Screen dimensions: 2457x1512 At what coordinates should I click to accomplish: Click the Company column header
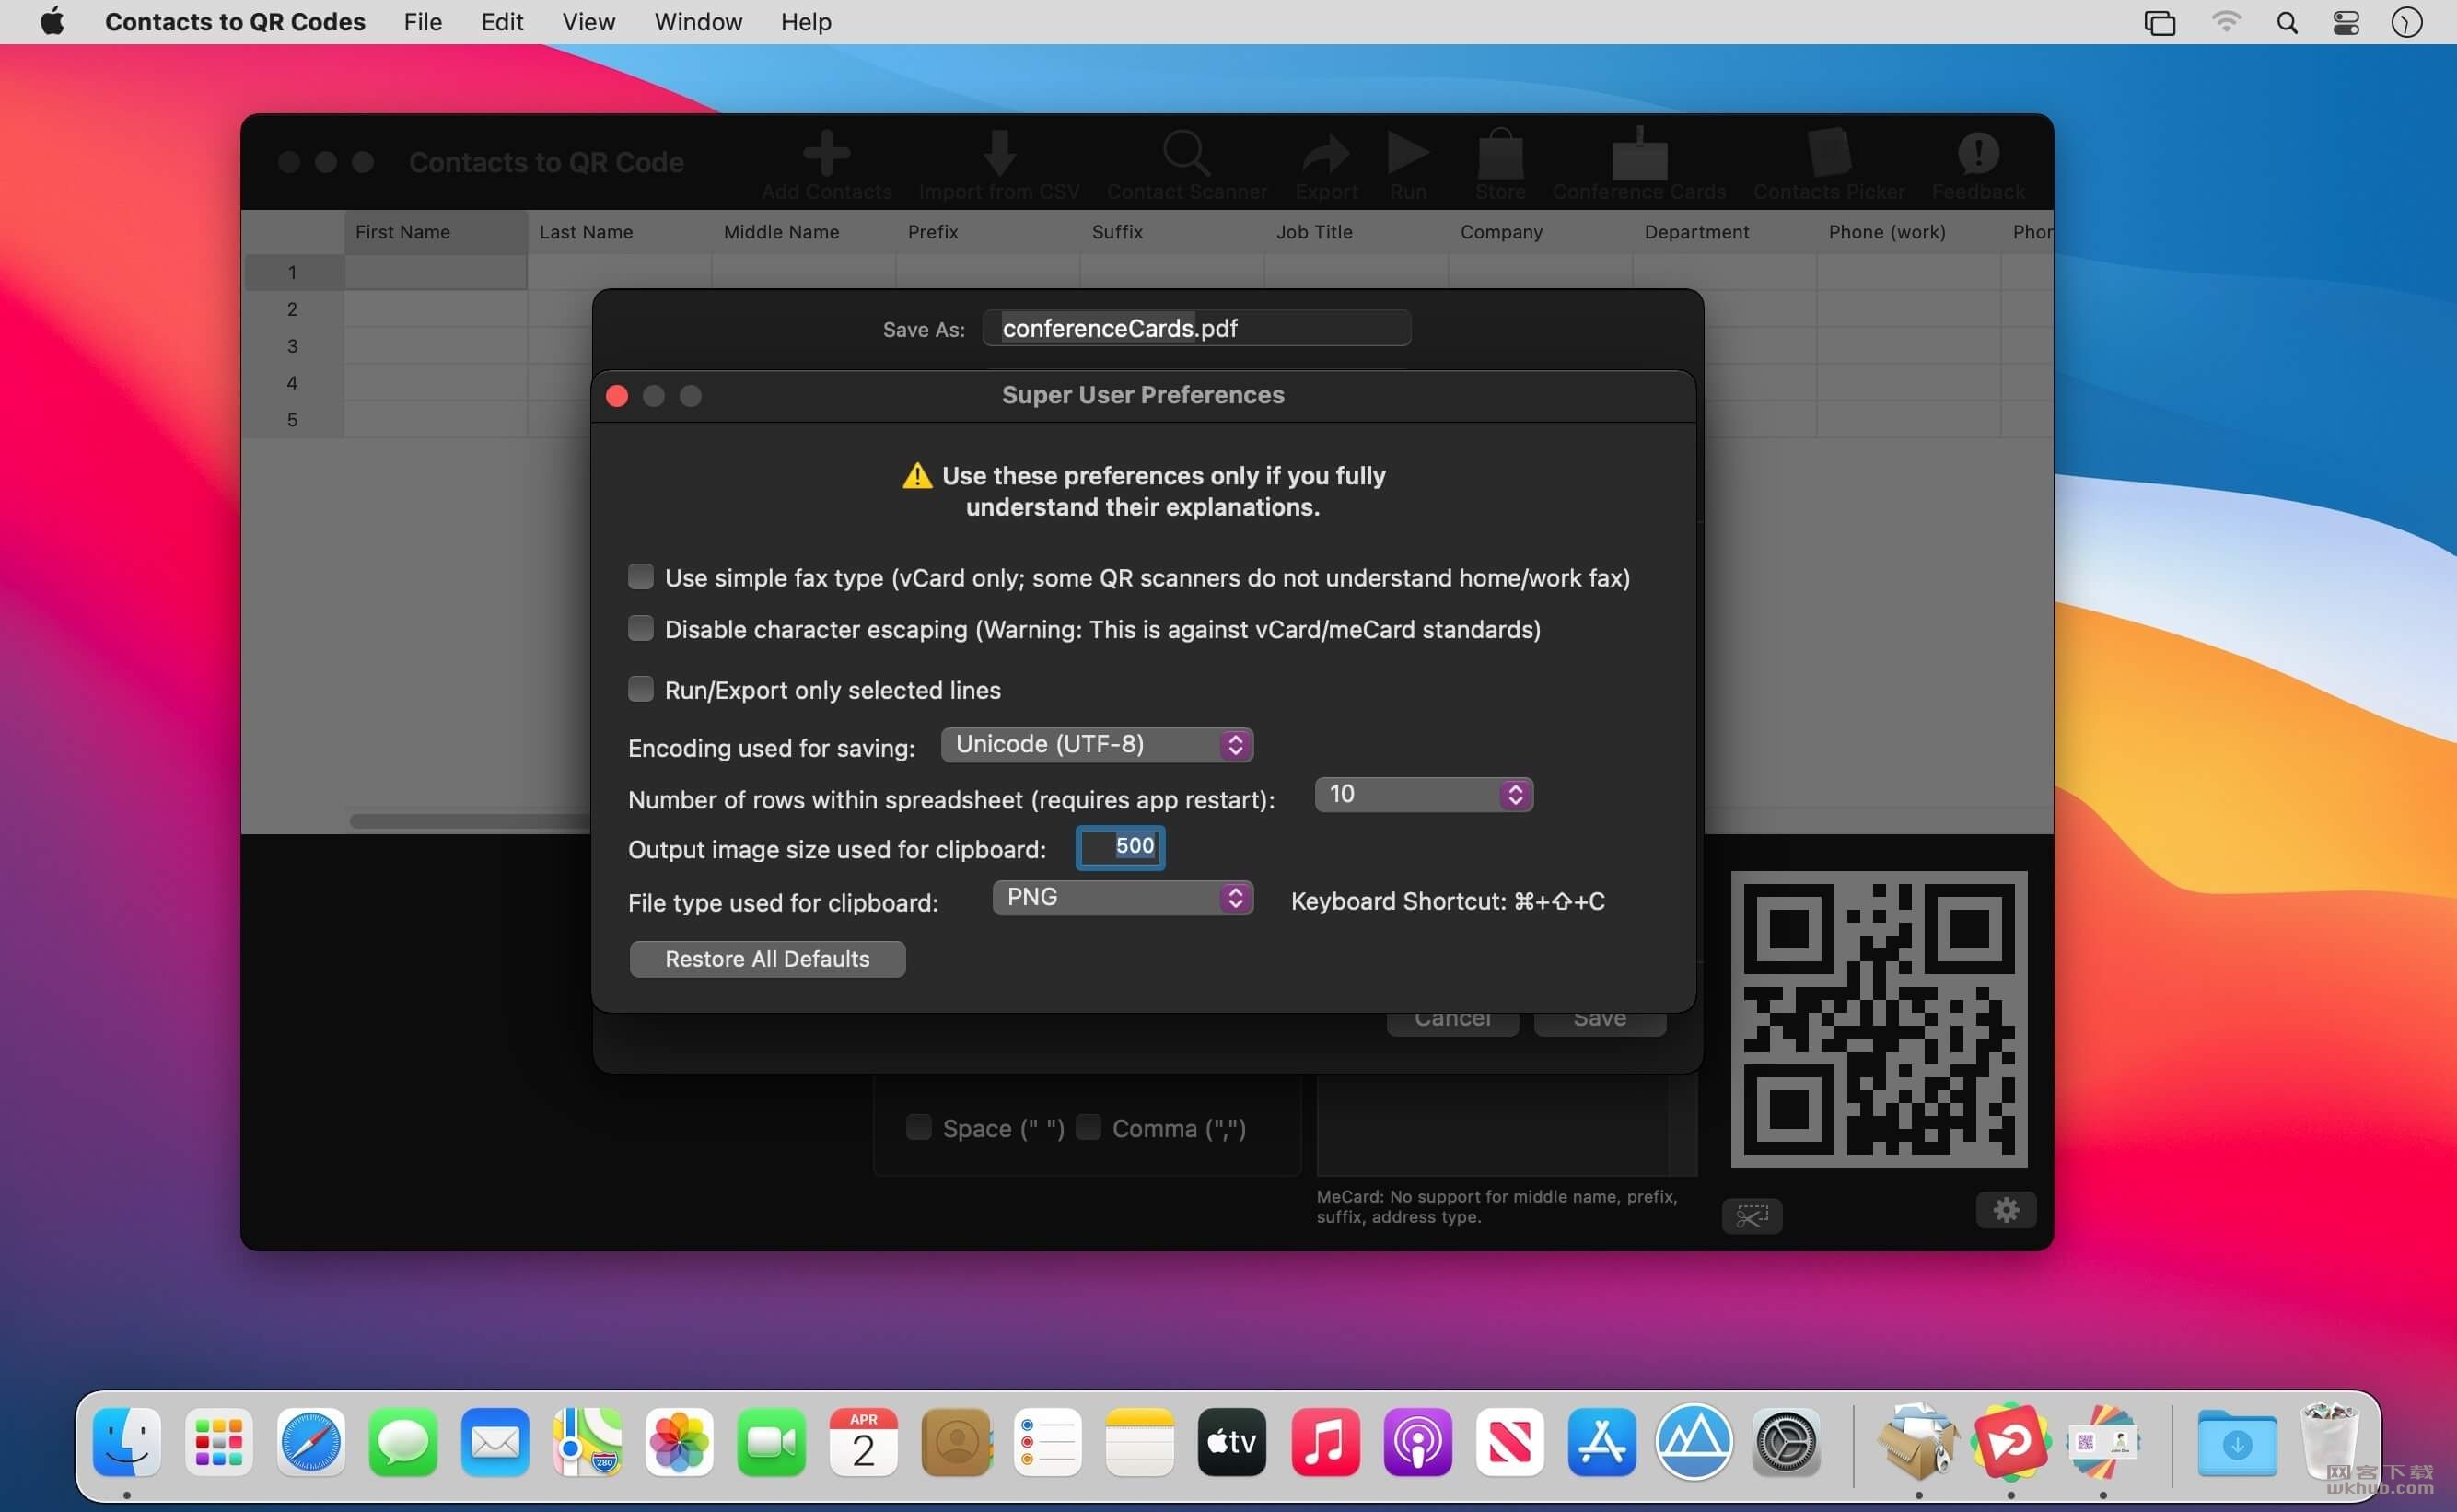pos(1540,232)
